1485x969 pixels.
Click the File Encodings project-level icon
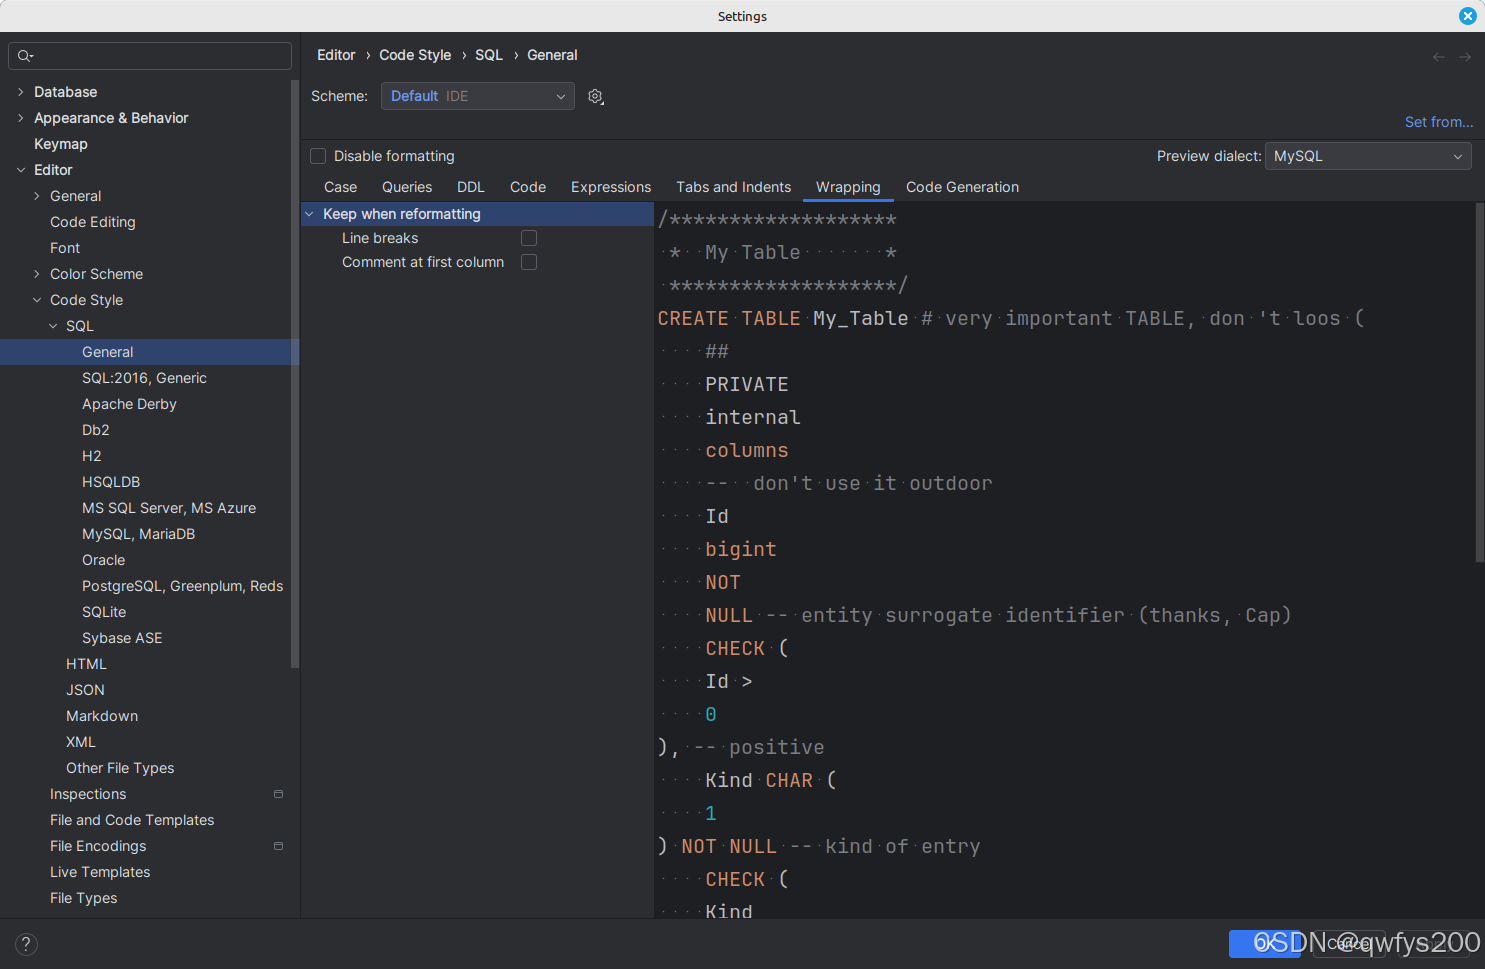click(x=278, y=846)
